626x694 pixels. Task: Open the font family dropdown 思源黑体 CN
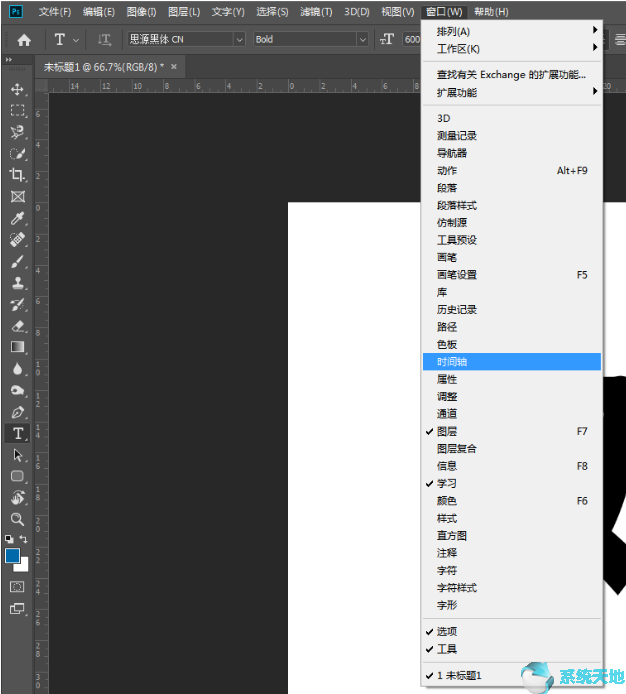click(x=239, y=40)
